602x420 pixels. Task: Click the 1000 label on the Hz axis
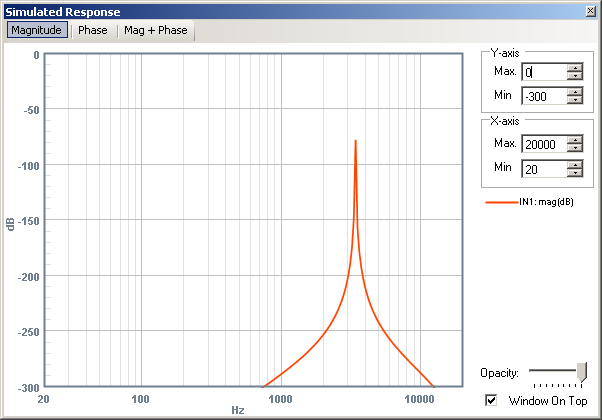(x=281, y=399)
